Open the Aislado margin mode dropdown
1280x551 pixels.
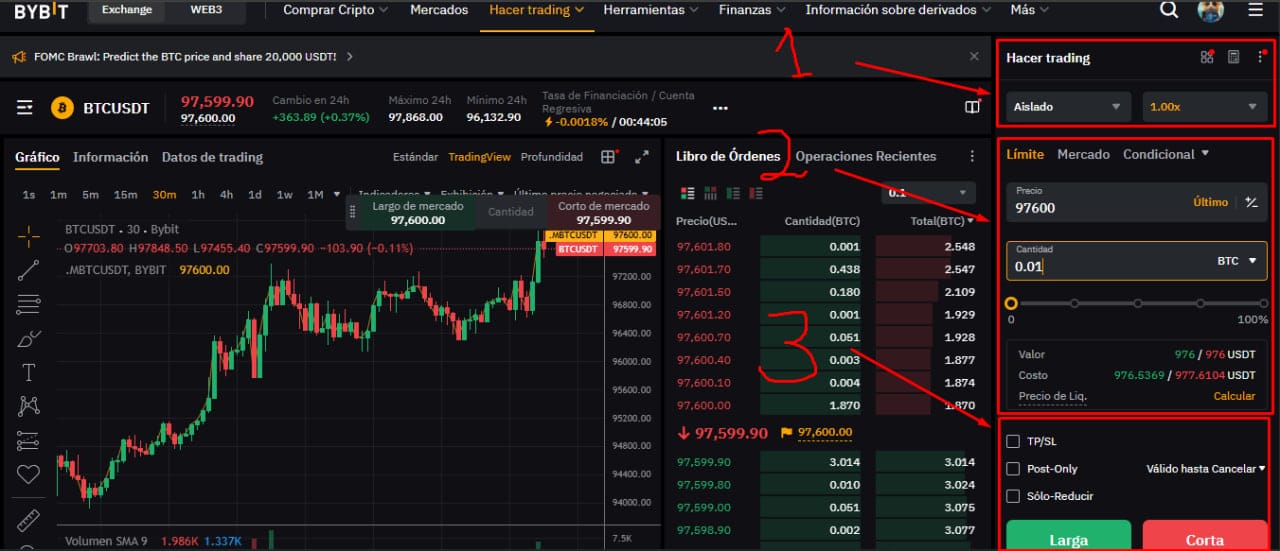click(x=1068, y=106)
